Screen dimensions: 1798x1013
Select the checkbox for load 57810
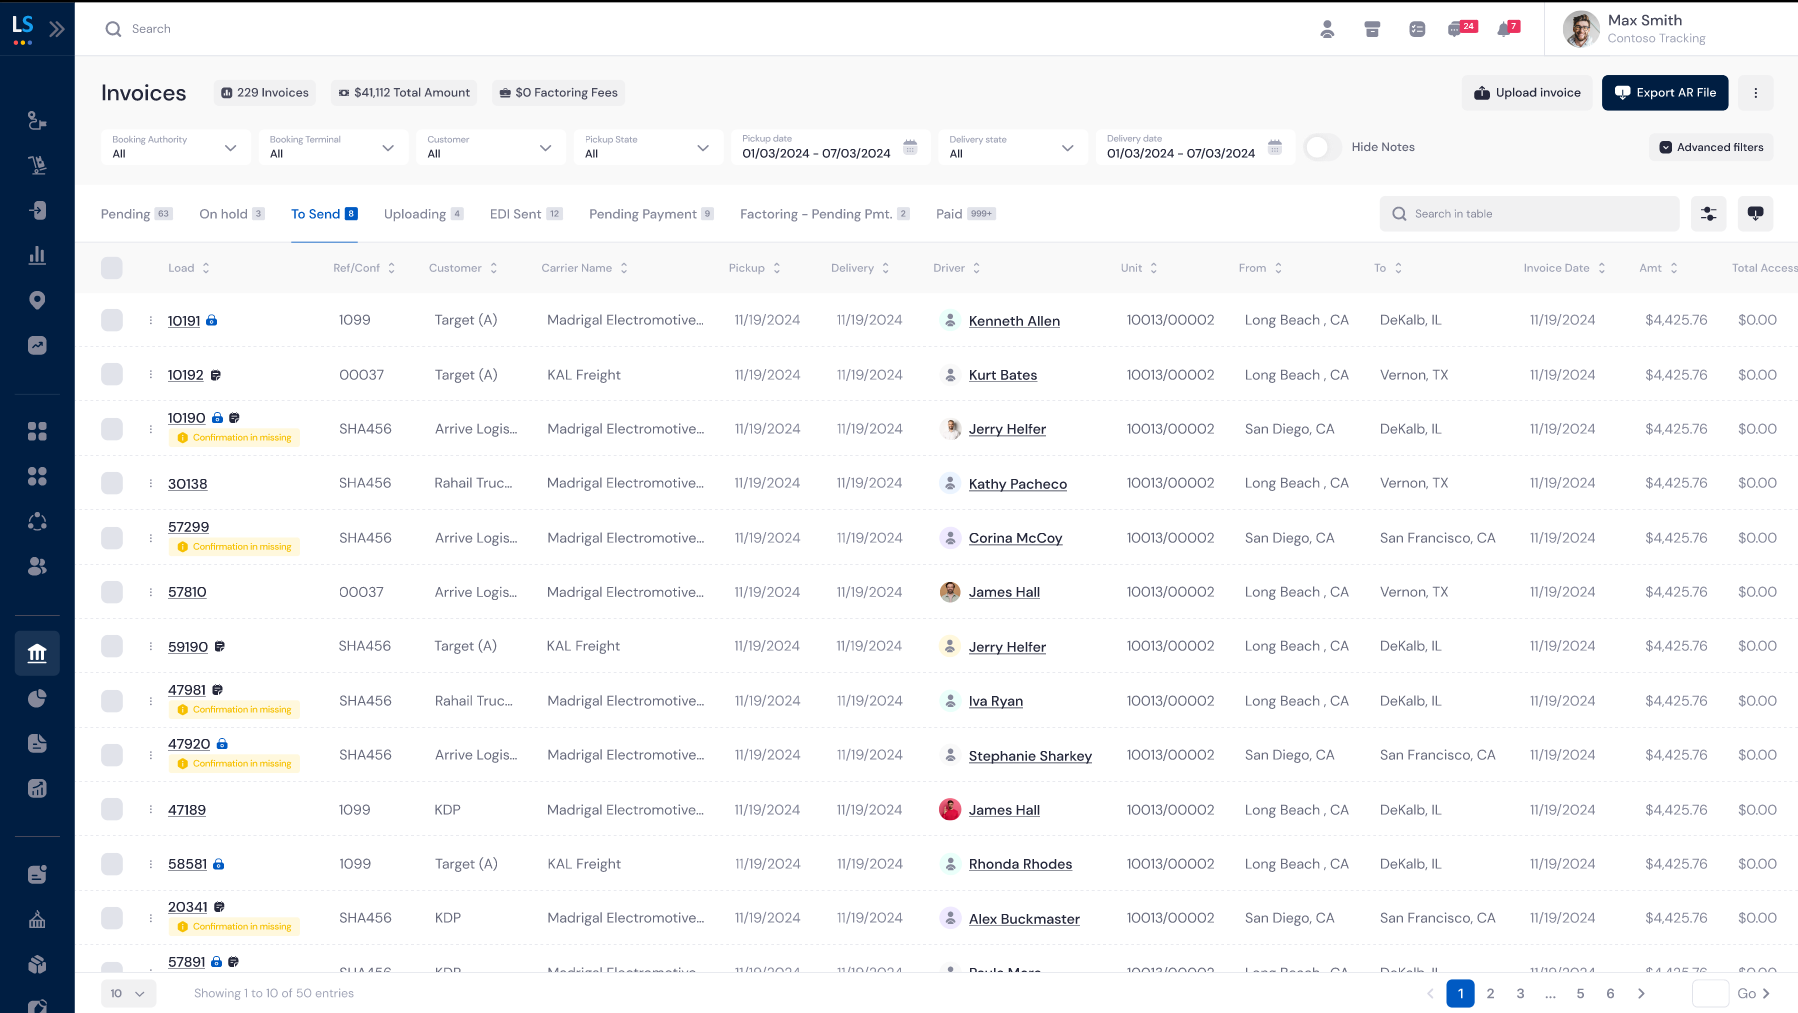112,592
